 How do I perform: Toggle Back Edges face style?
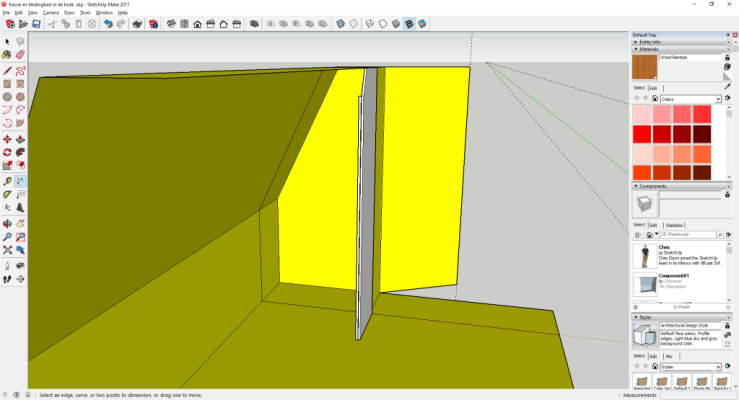(x=354, y=24)
